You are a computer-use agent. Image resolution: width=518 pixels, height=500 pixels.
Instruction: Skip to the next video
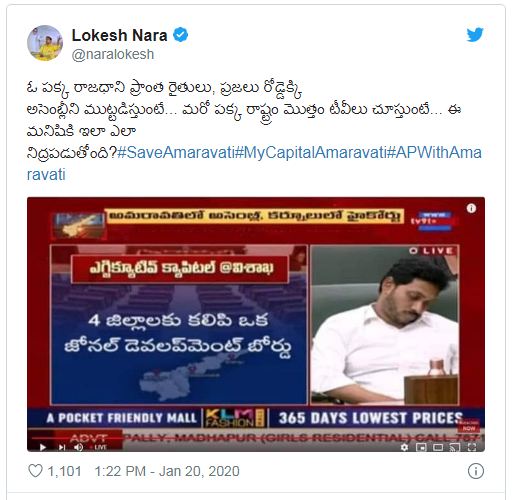pyautogui.click(x=62, y=447)
